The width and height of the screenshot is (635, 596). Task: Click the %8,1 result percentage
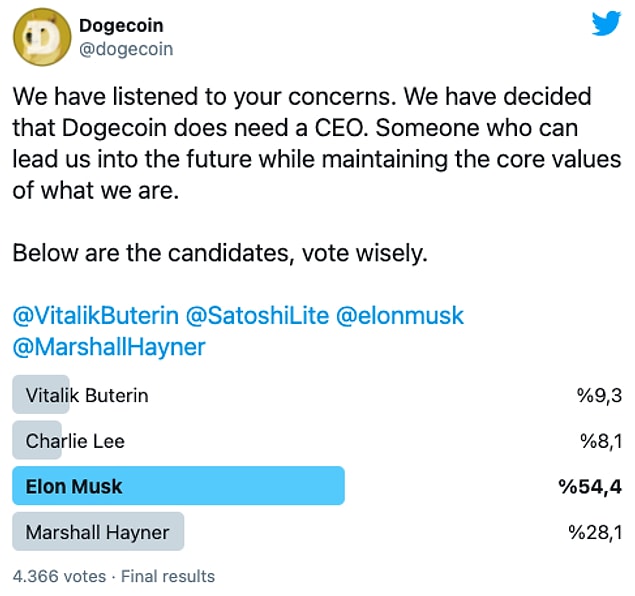point(601,441)
